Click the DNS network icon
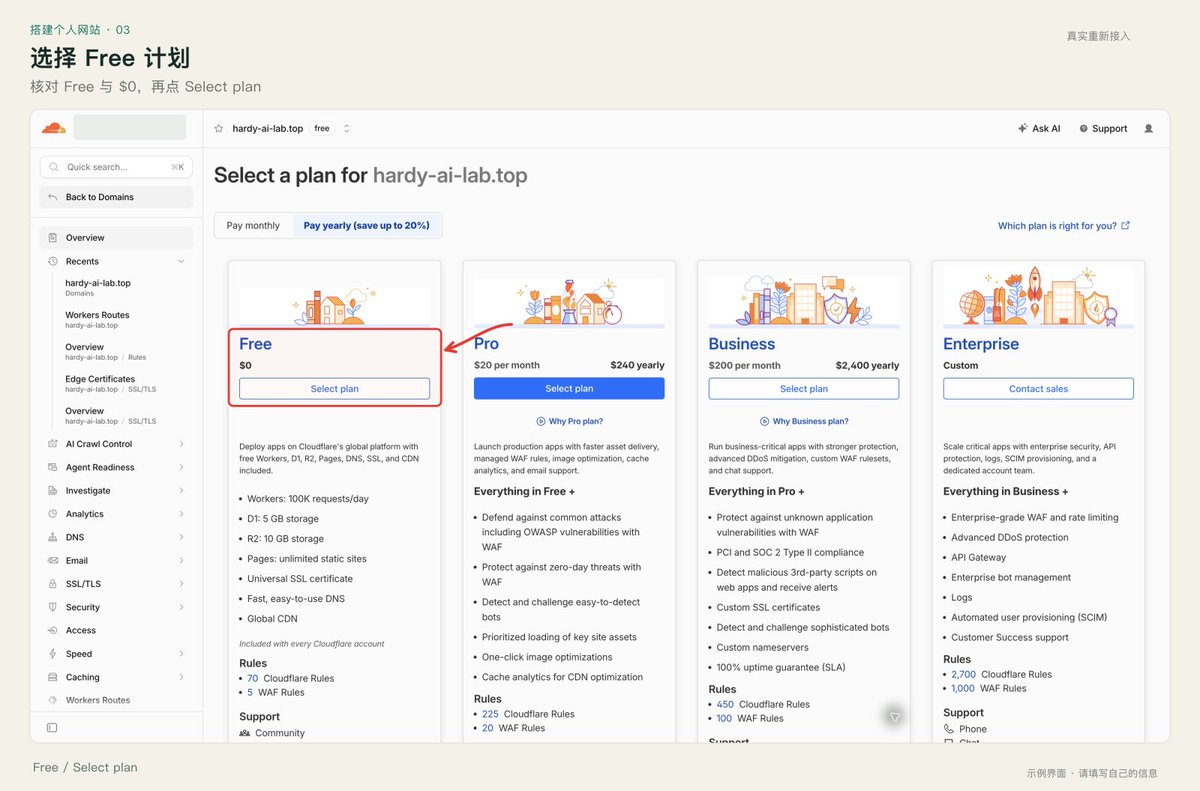Image resolution: width=1200 pixels, height=791 pixels. [x=53, y=537]
